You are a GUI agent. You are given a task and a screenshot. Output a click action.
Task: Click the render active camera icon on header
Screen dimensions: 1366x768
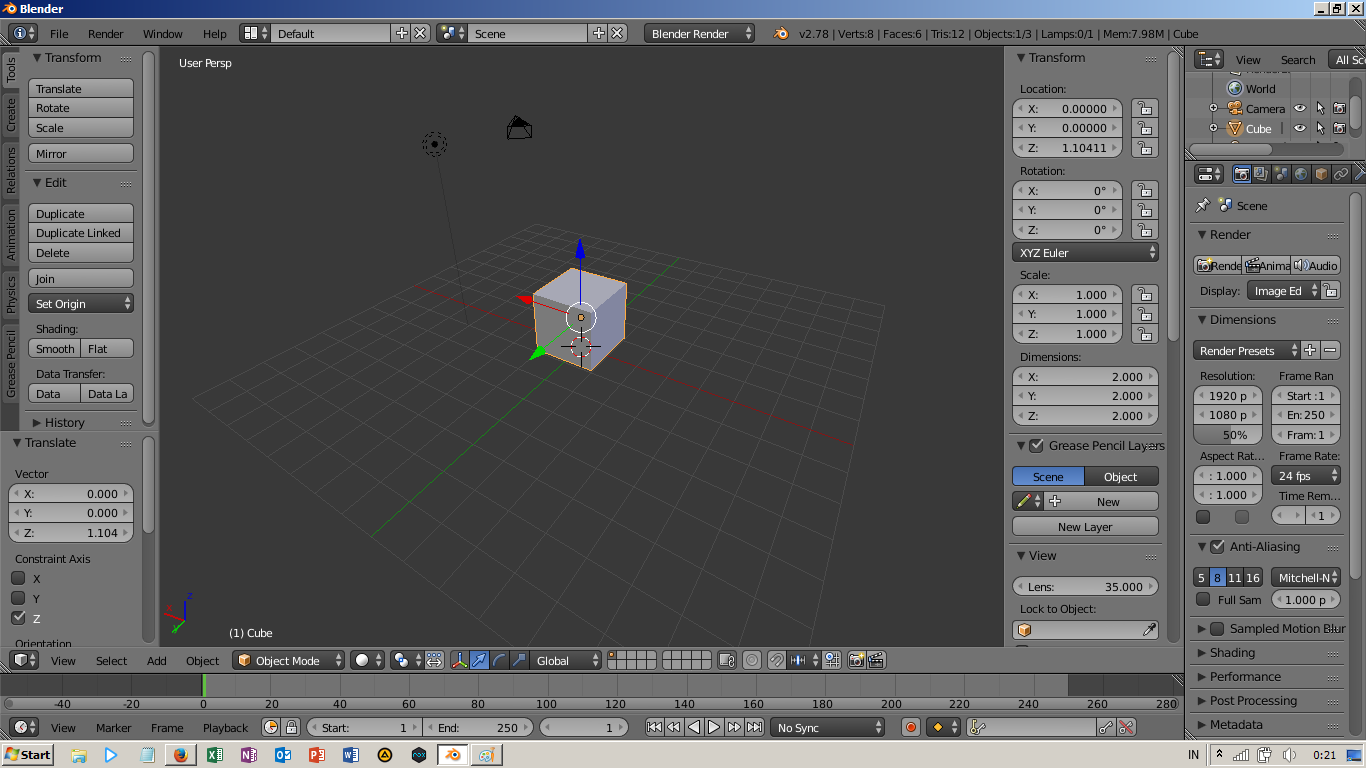[x=855, y=660]
